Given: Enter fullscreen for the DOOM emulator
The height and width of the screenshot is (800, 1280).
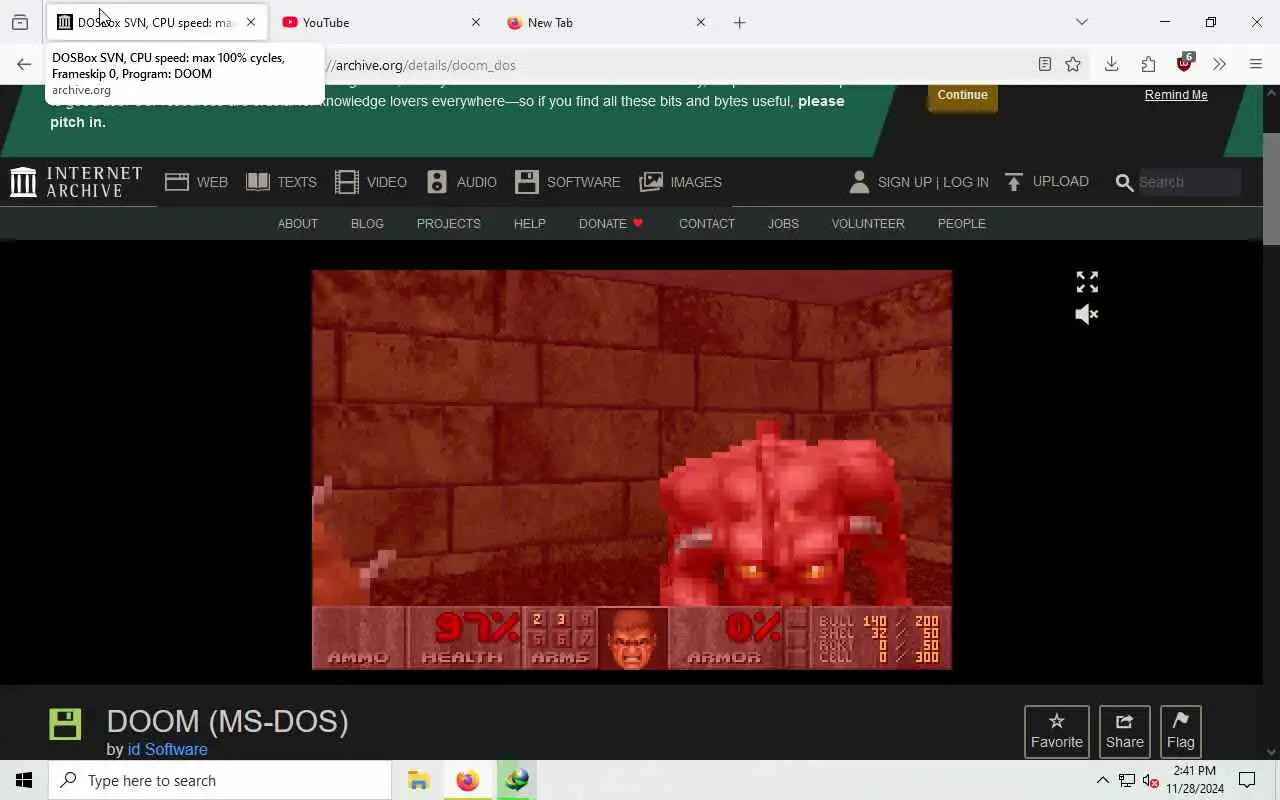Looking at the screenshot, I should click(1087, 282).
